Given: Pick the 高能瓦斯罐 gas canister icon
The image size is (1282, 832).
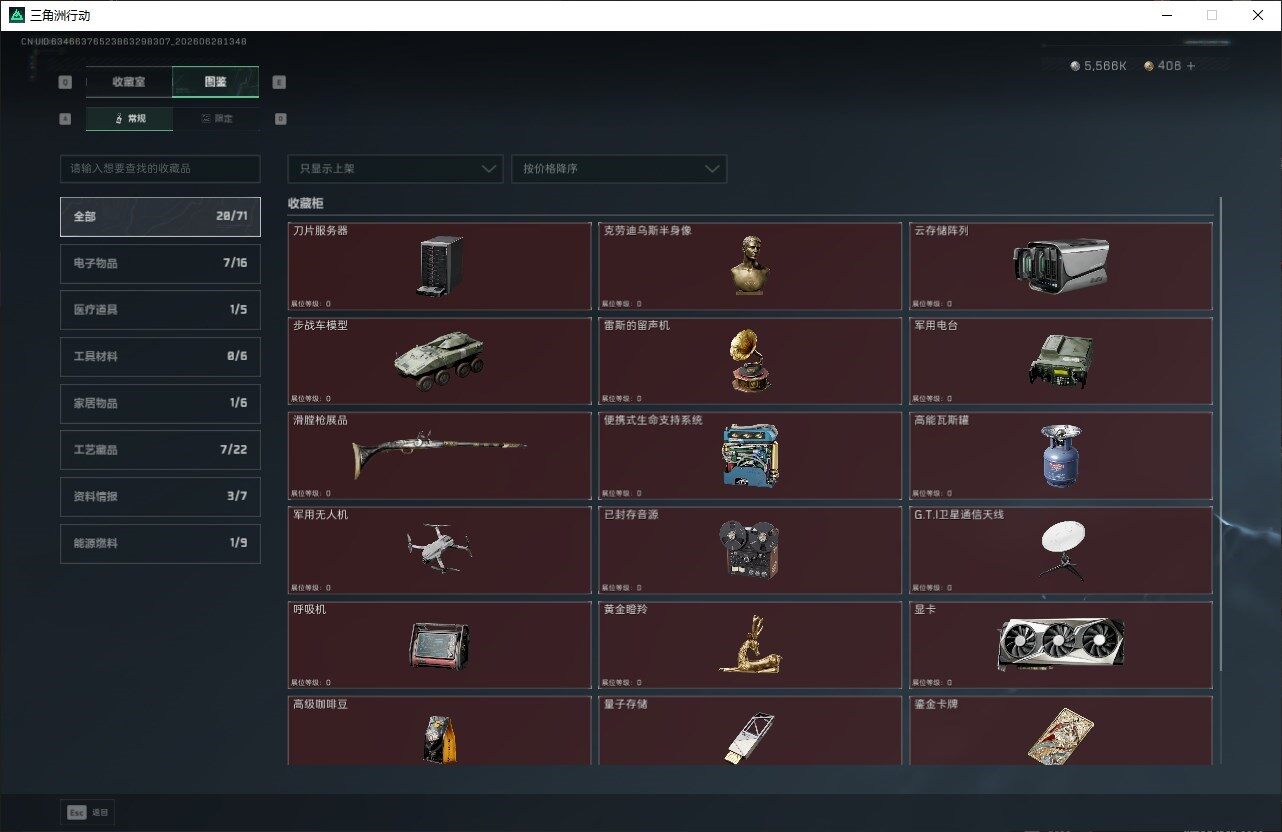Looking at the screenshot, I should (x=1061, y=455).
